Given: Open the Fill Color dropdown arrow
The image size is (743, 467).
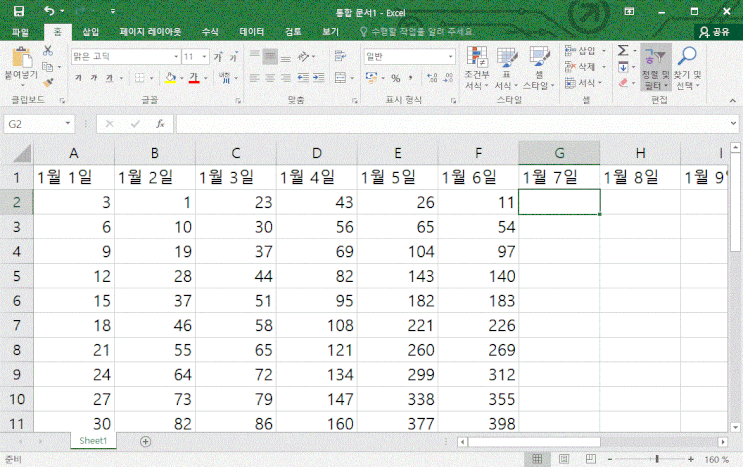Looking at the screenshot, I should click(182, 78).
